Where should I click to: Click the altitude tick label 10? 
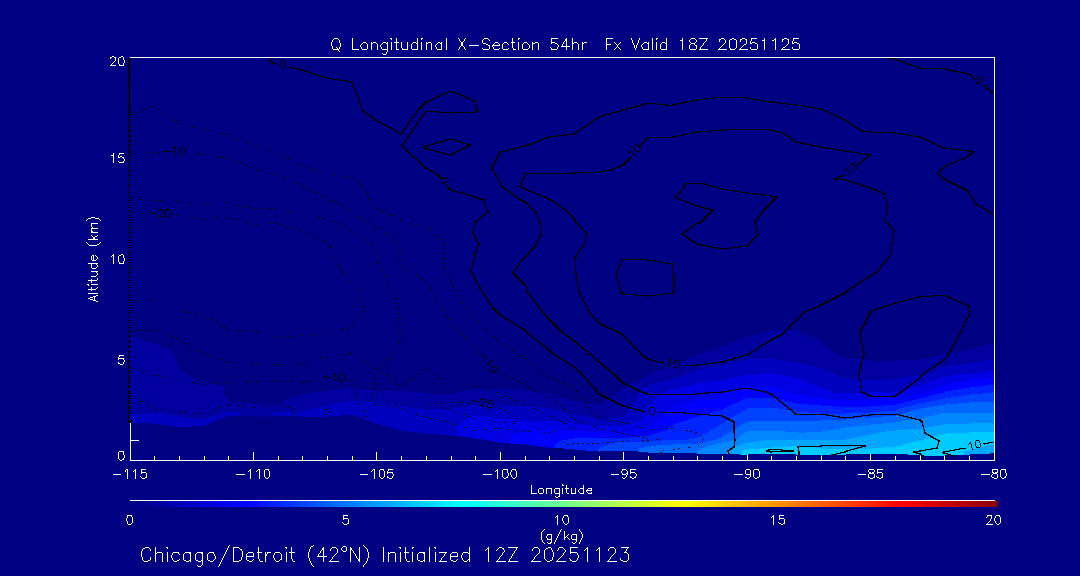(116, 259)
